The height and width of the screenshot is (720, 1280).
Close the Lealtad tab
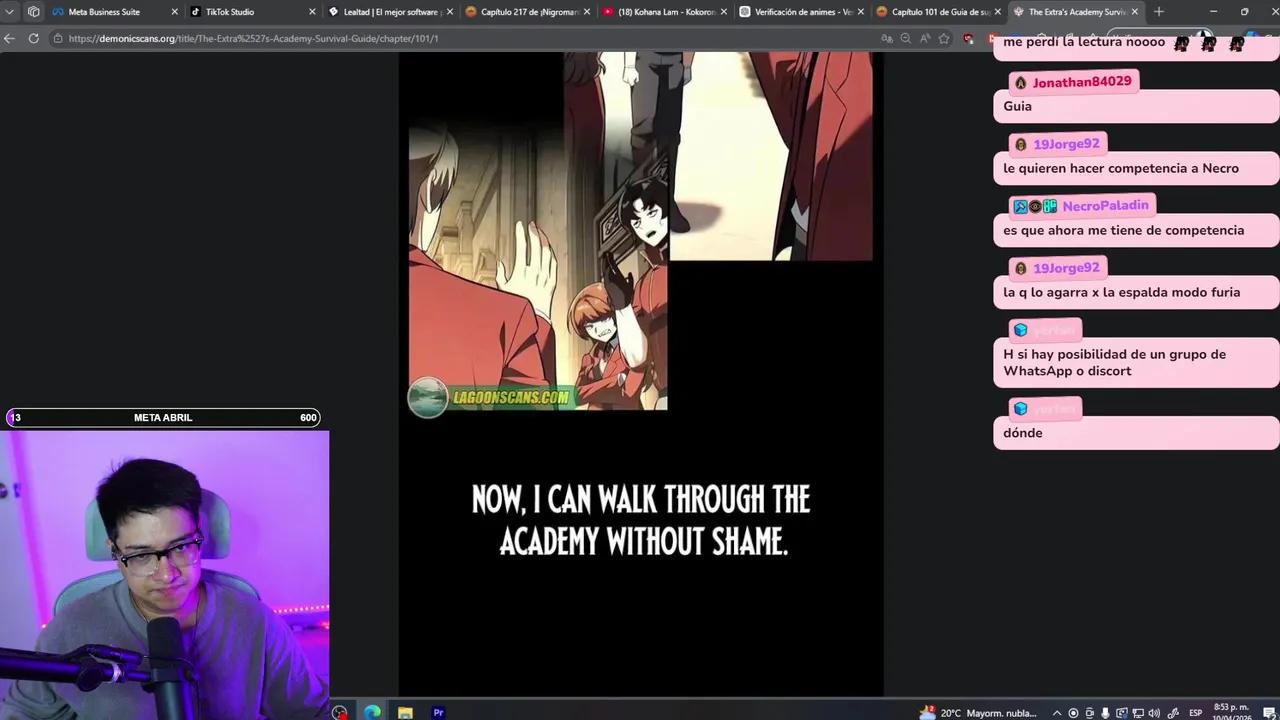(x=449, y=12)
